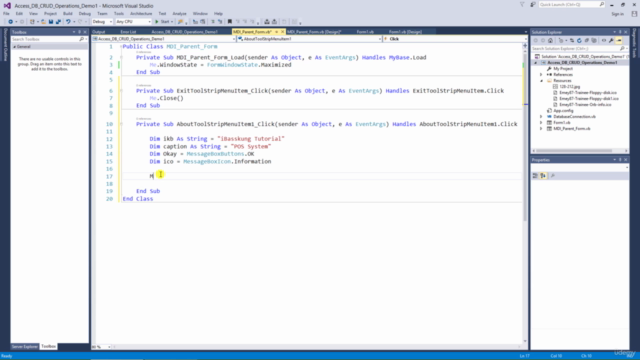640x360 pixels.
Task: Toggle pin on the Solution Explorer panel
Action: point(620,32)
